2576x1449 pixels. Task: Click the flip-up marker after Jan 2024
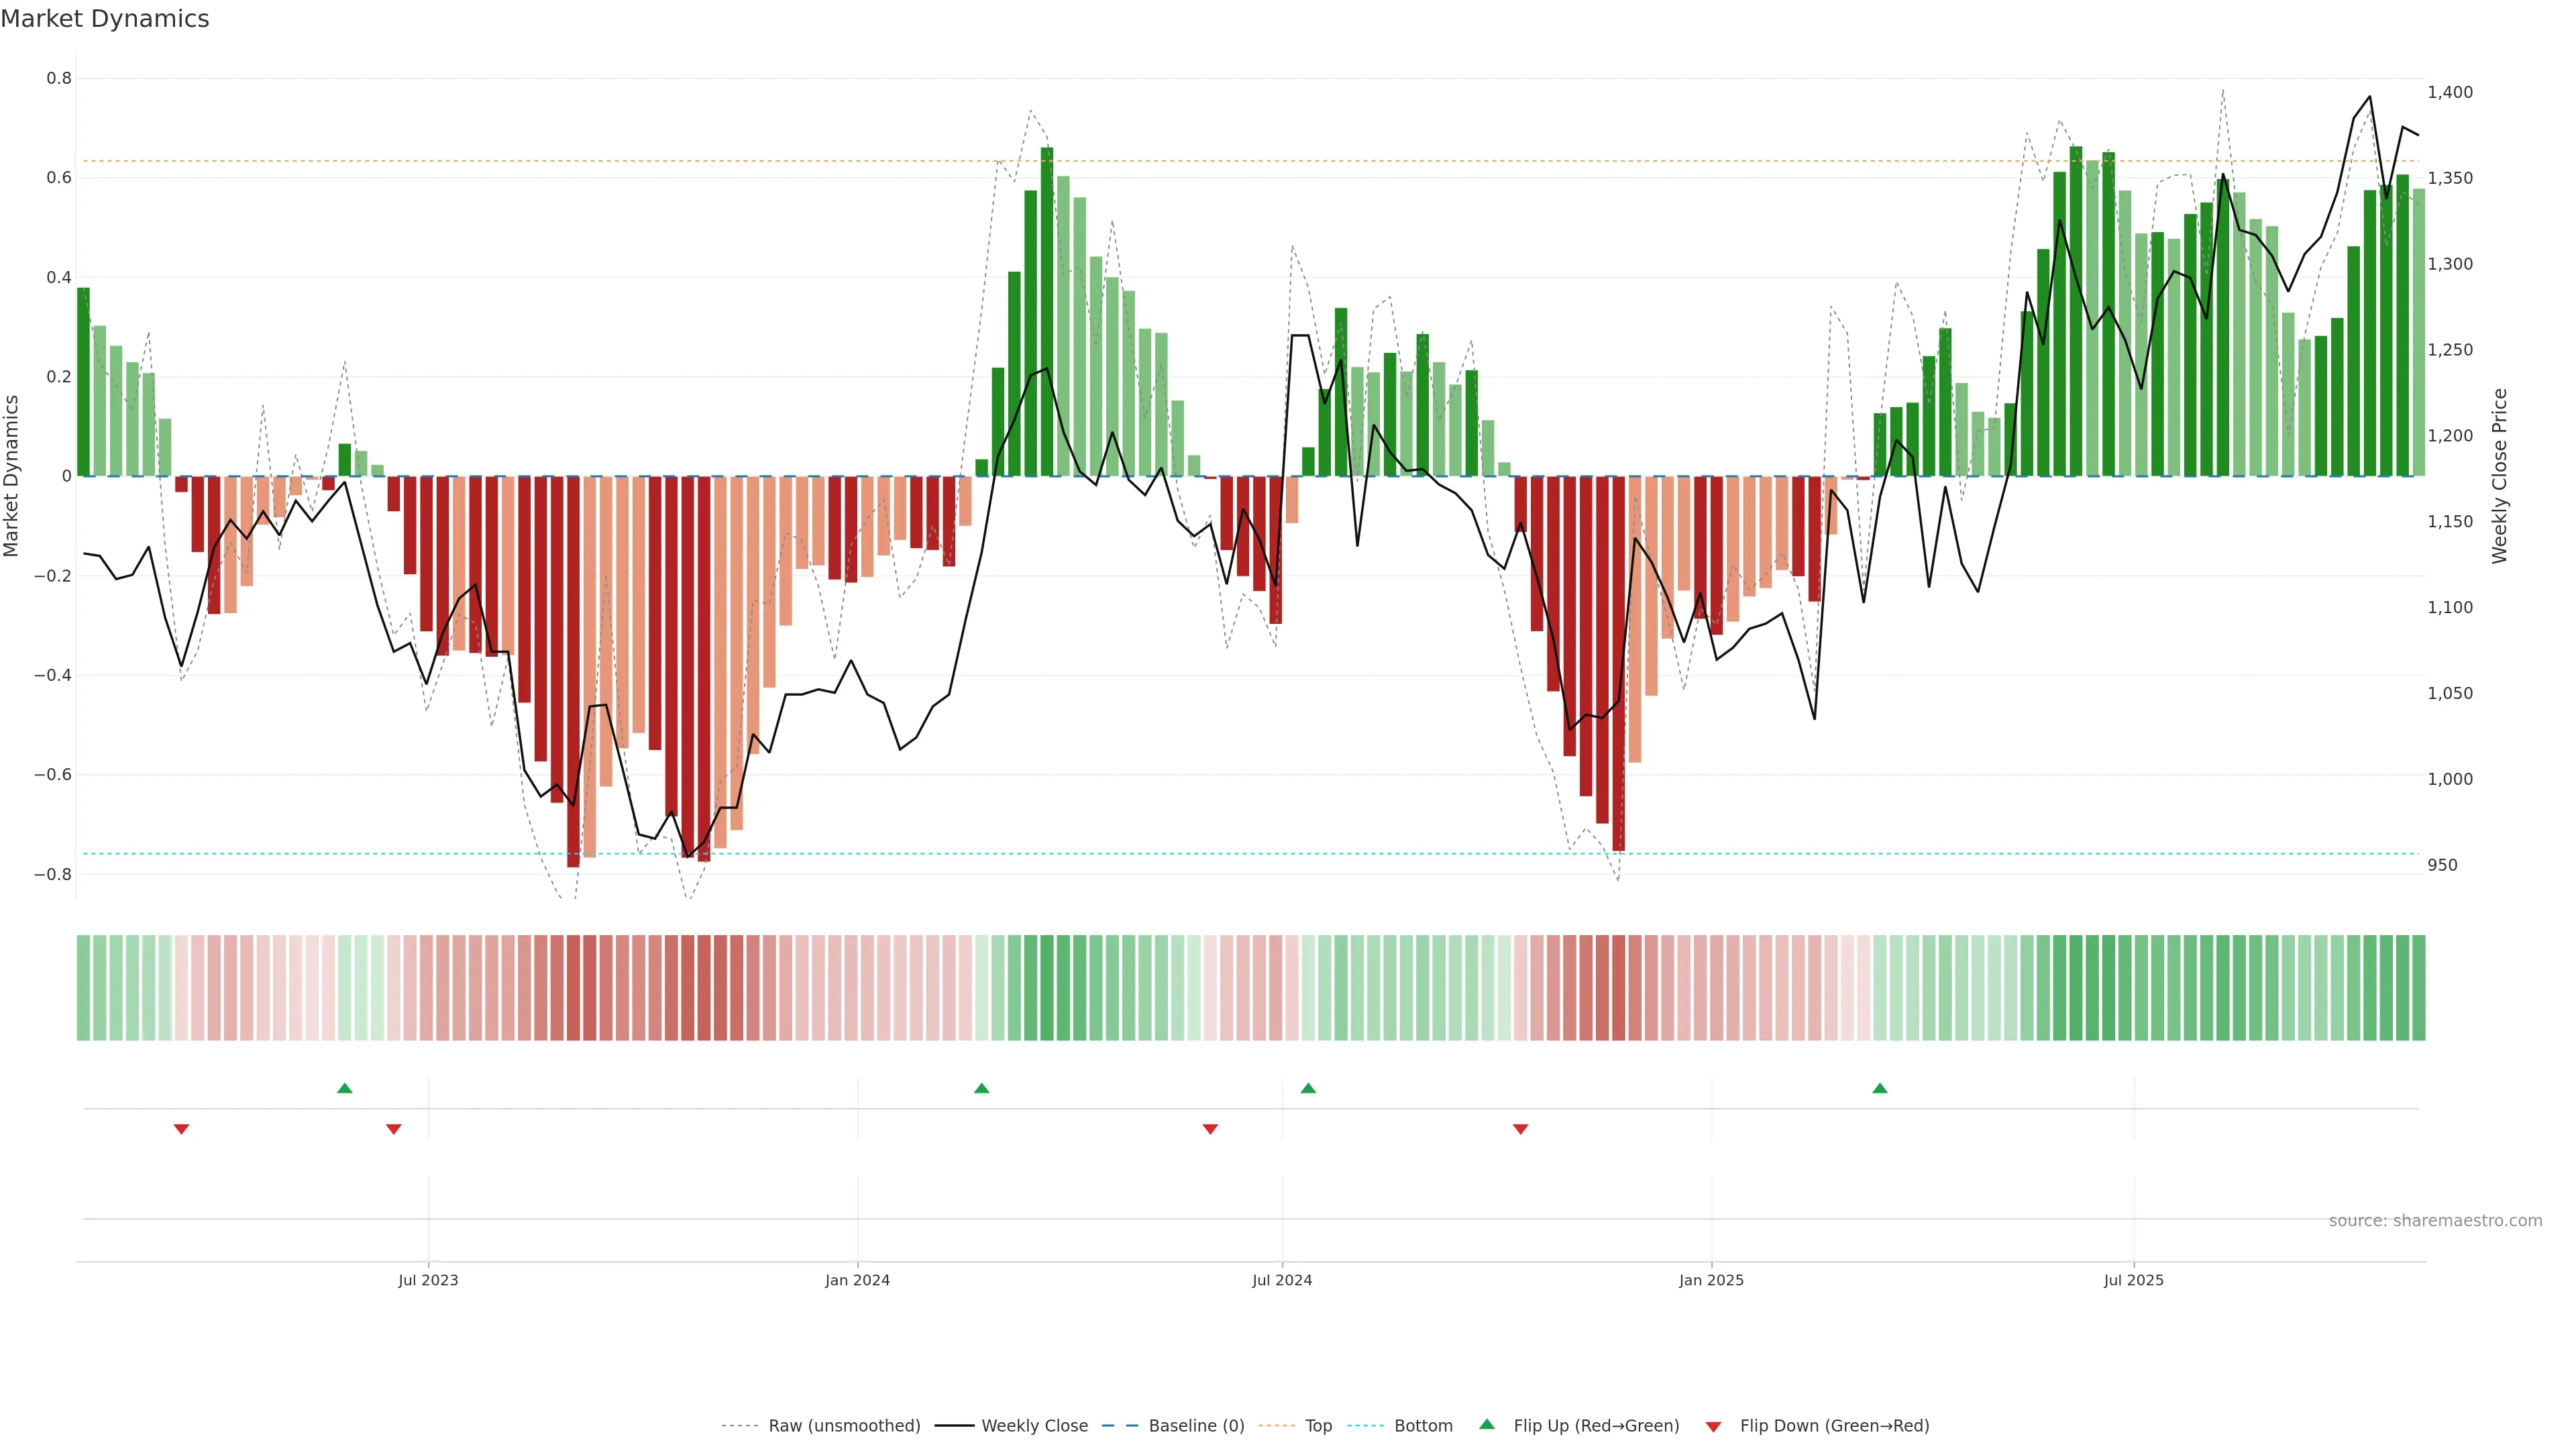[982, 1088]
